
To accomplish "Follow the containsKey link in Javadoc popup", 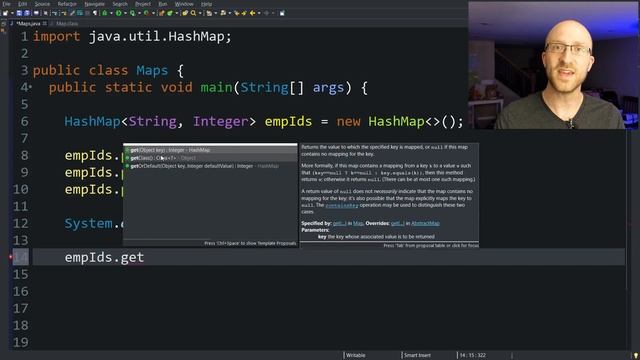I will point(342,205).
